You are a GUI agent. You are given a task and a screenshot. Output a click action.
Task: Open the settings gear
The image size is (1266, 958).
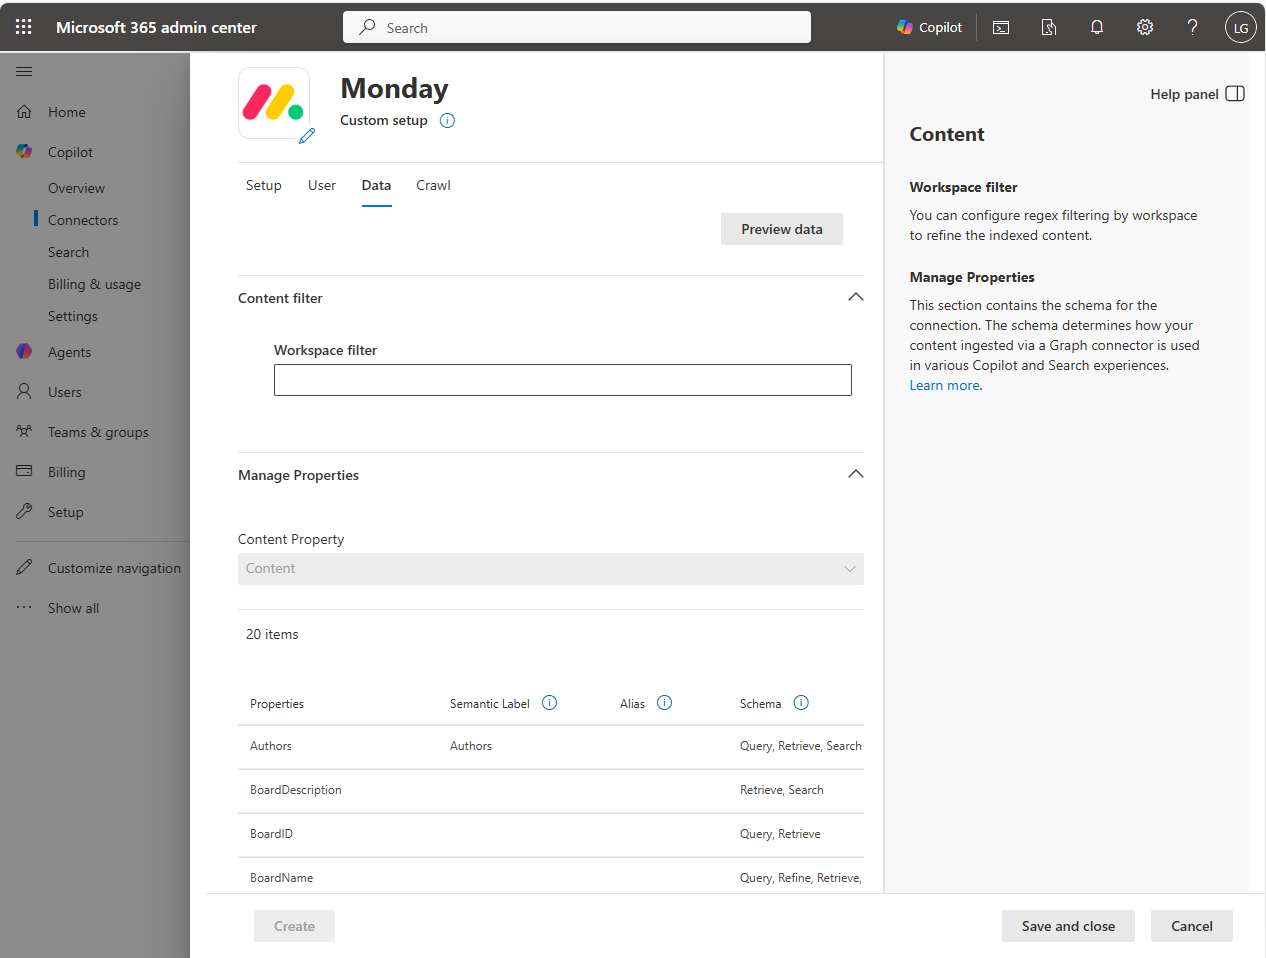point(1145,27)
